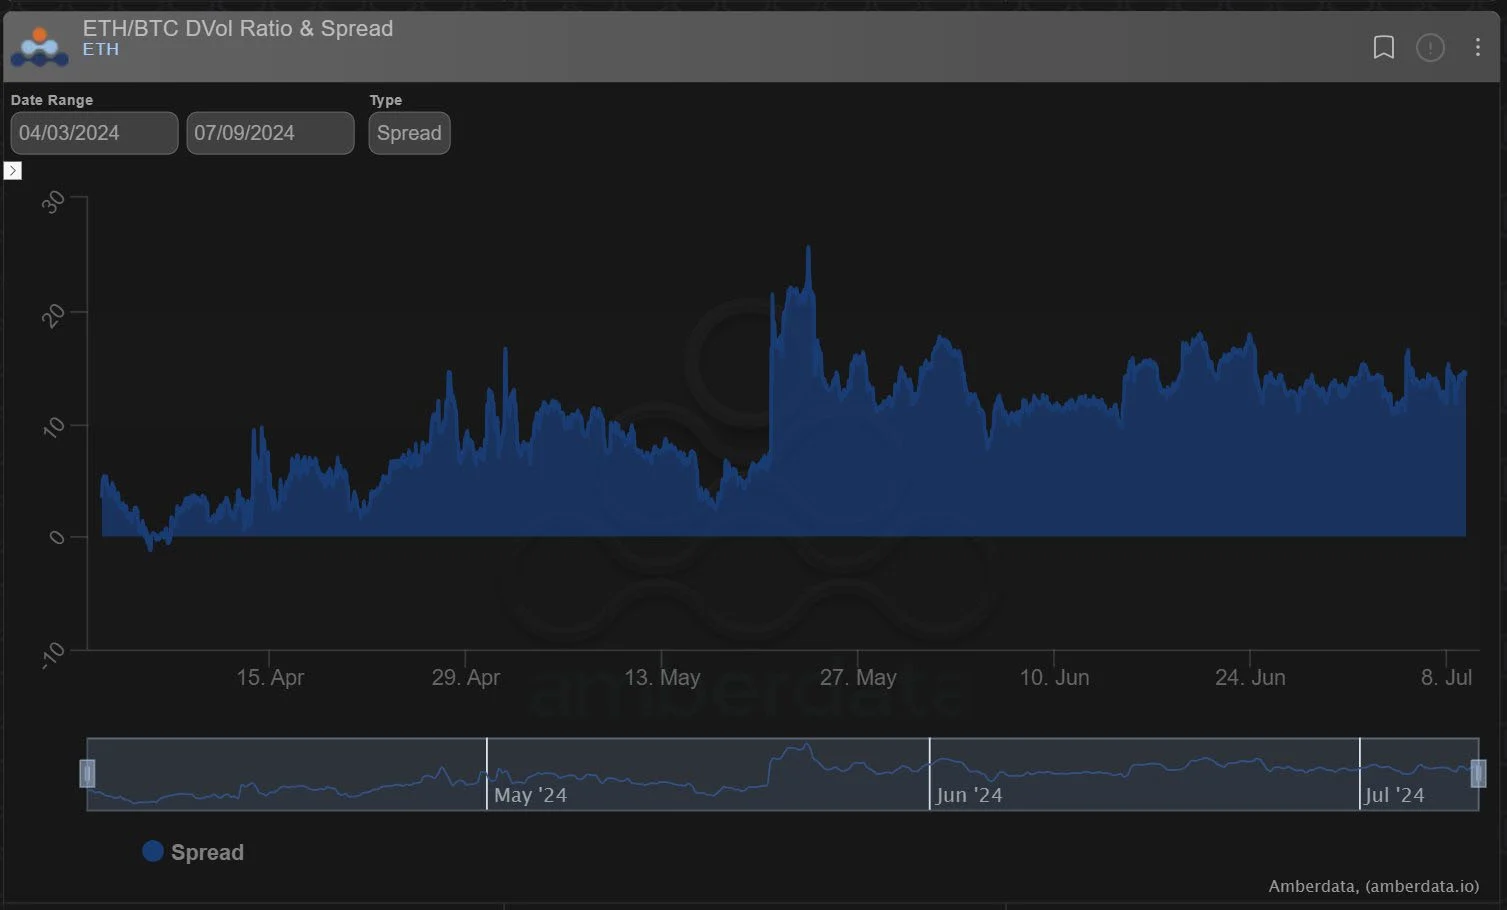This screenshot has height=910, width=1507.
Task: Click the Jul '24 navigator label
Action: 1394,795
